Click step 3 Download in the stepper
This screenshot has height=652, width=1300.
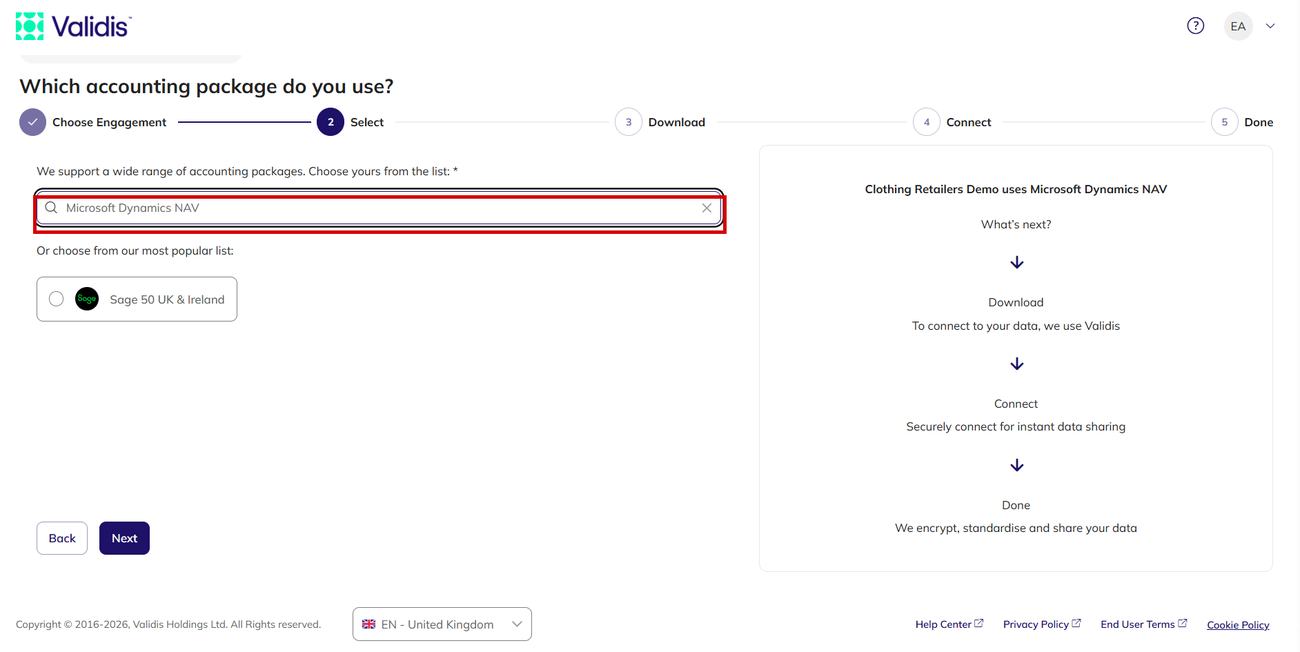[x=660, y=122]
